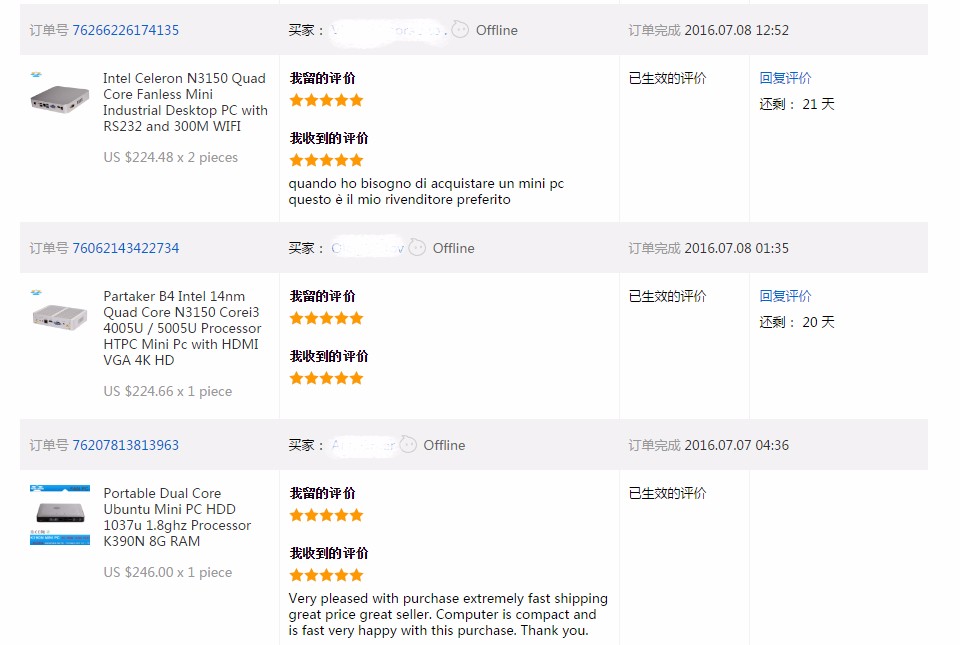The width and height of the screenshot is (960, 645).
Task: Open order number 76266226174135 link
Action: coord(126,30)
